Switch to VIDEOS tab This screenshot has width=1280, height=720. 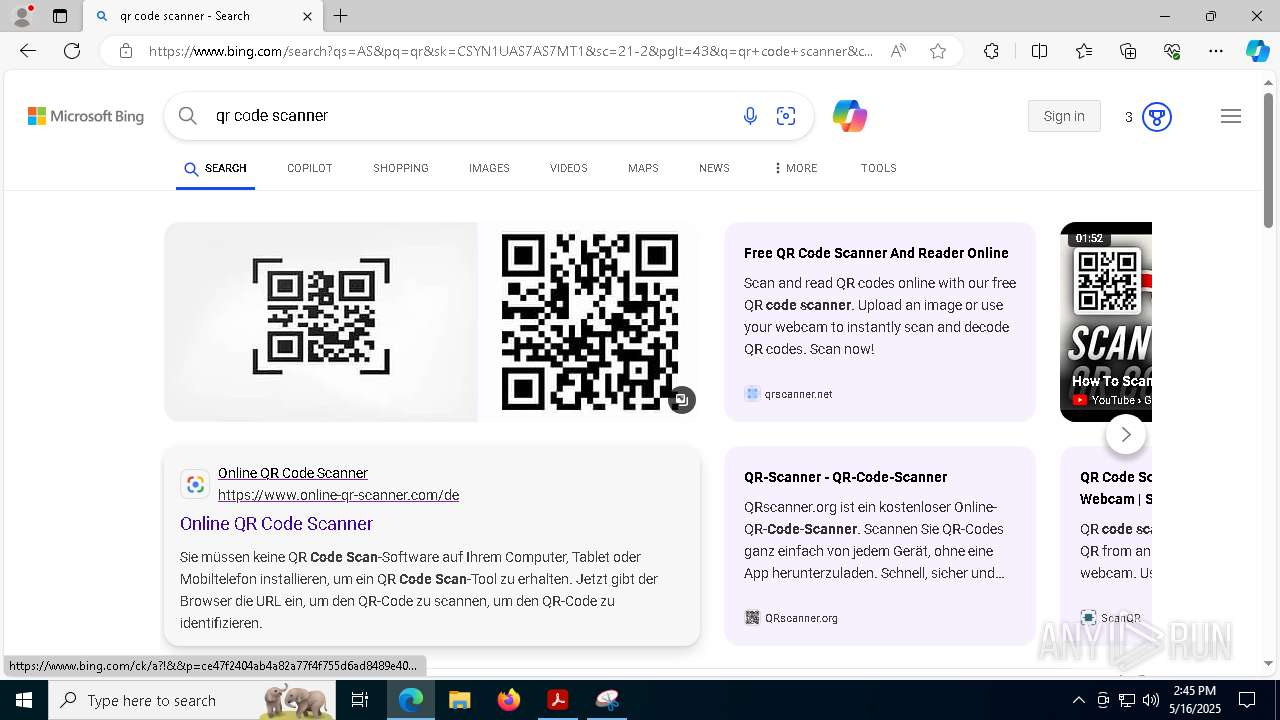pos(569,168)
